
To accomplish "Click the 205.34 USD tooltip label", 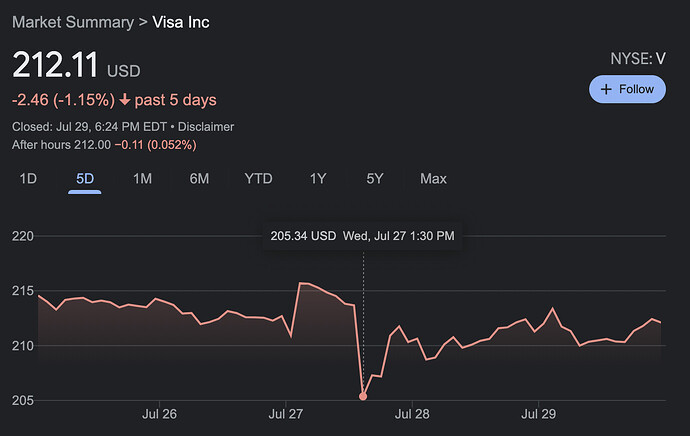I will pyautogui.click(x=303, y=236).
